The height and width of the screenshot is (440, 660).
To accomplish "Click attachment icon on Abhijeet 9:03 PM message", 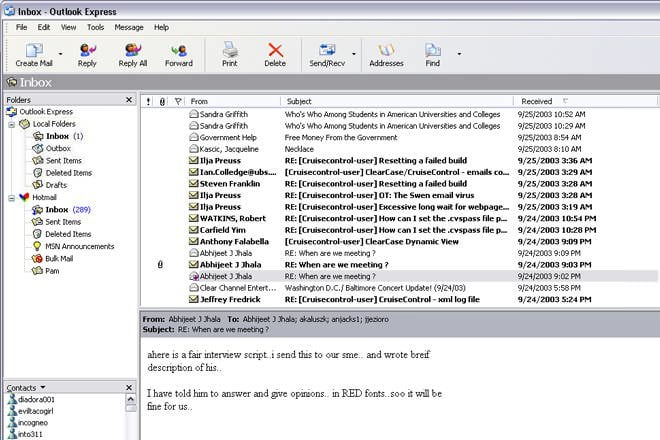I will 160,265.
